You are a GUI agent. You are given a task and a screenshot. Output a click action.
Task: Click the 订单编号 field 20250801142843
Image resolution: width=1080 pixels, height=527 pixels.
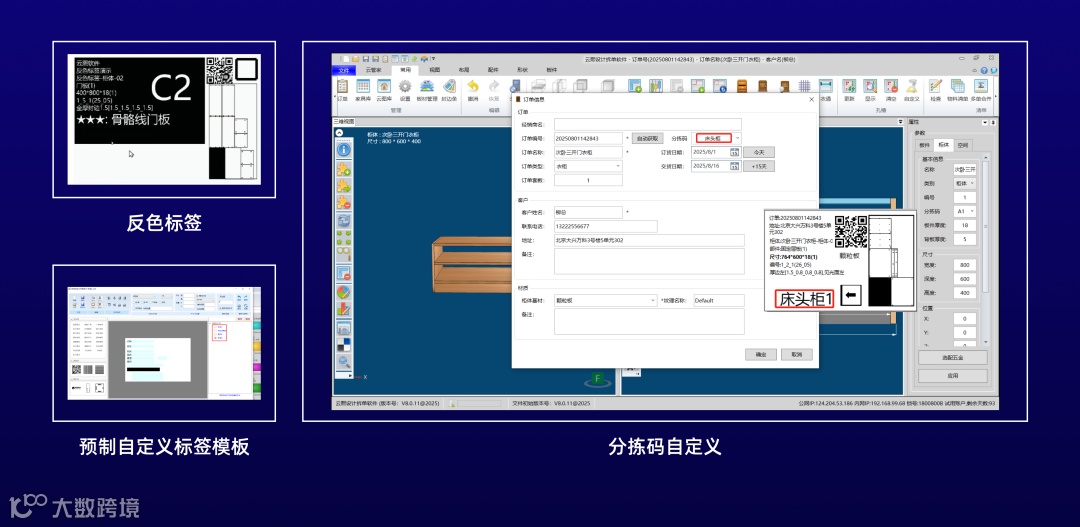point(588,138)
